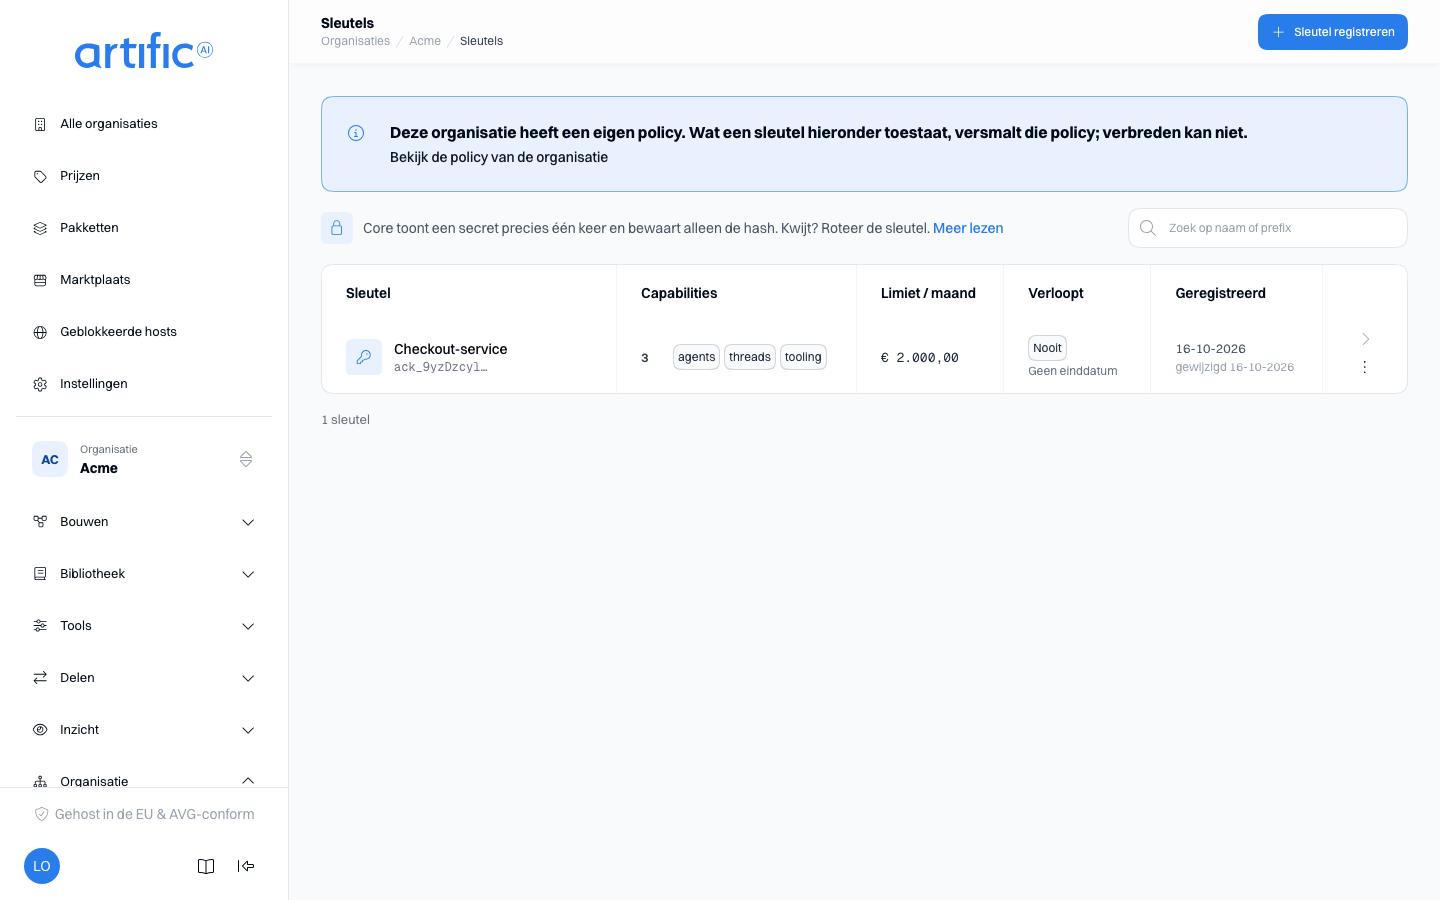Viewport: 1440px width, 900px height.
Task: Click the € 2.000,00 limit value
Action: click(x=920, y=358)
